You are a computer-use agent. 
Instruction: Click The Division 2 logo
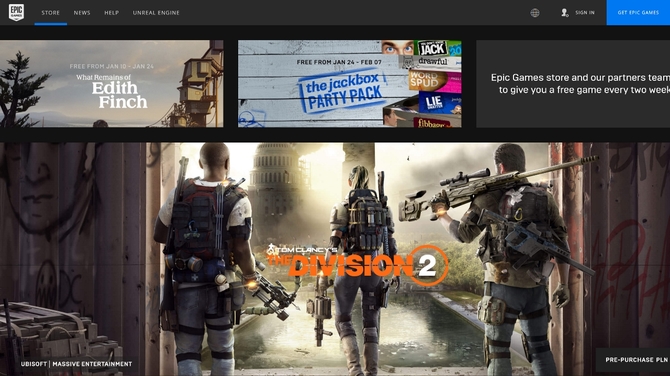[x=357, y=265]
